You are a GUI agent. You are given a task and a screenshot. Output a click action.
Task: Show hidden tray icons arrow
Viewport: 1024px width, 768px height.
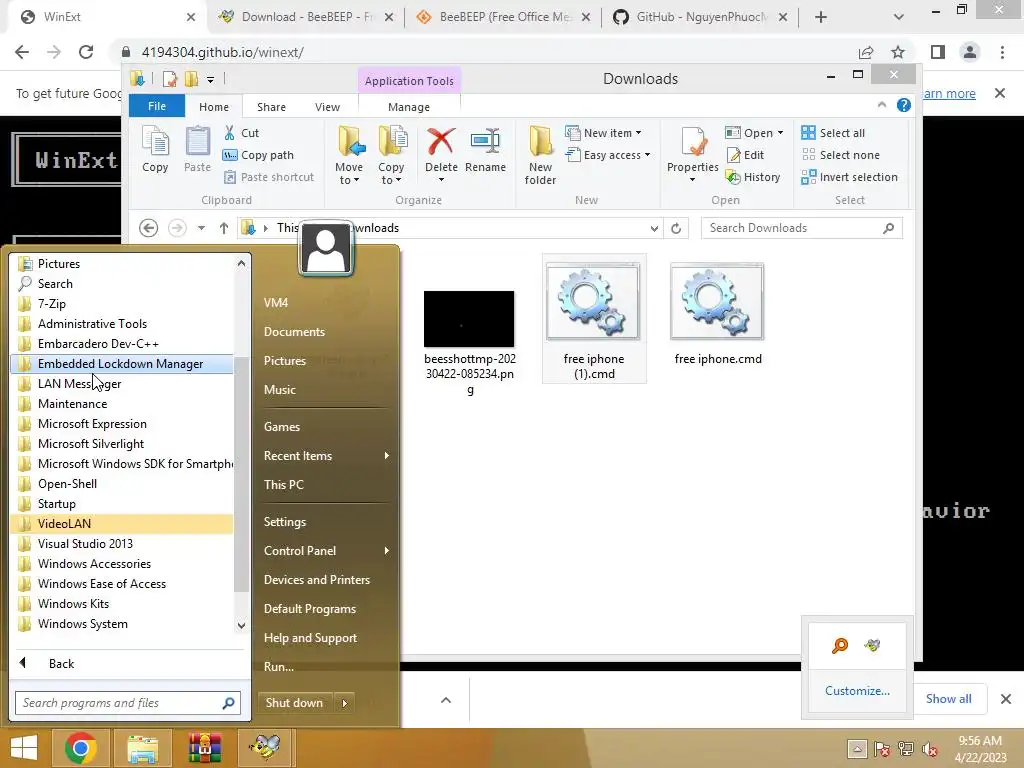coord(857,749)
